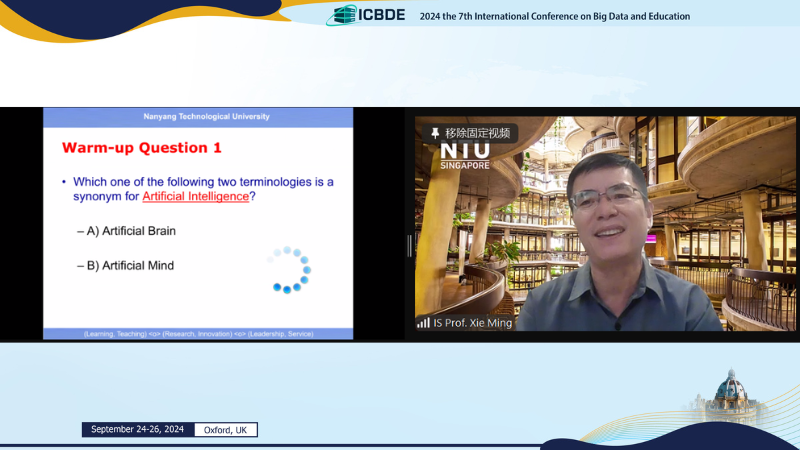Viewport: 800px width, 450px height.
Task: Click the pin icon on the video
Action: click(x=435, y=133)
